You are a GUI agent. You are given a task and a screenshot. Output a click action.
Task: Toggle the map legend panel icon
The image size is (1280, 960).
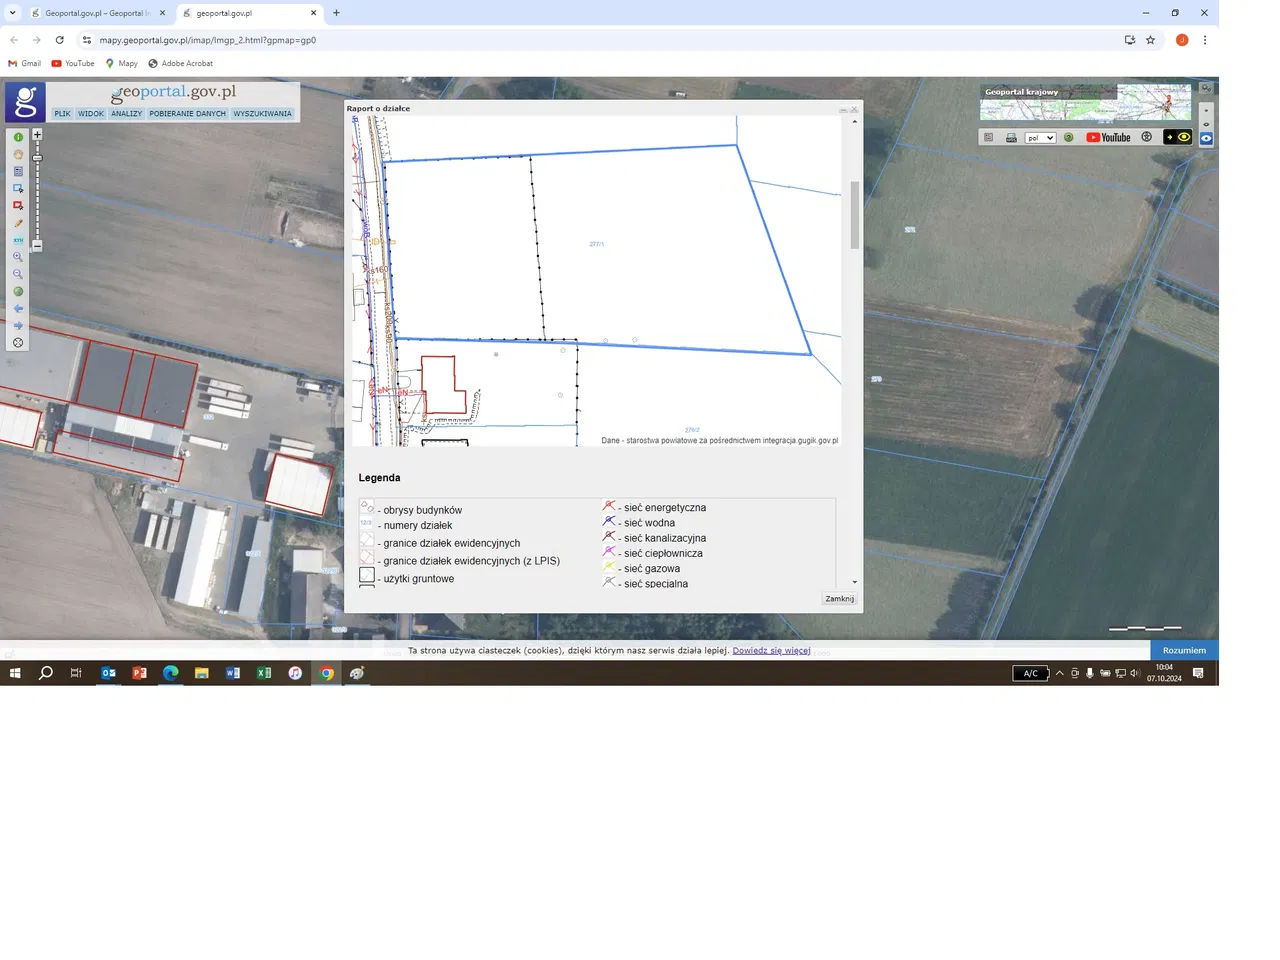pos(989,138)
